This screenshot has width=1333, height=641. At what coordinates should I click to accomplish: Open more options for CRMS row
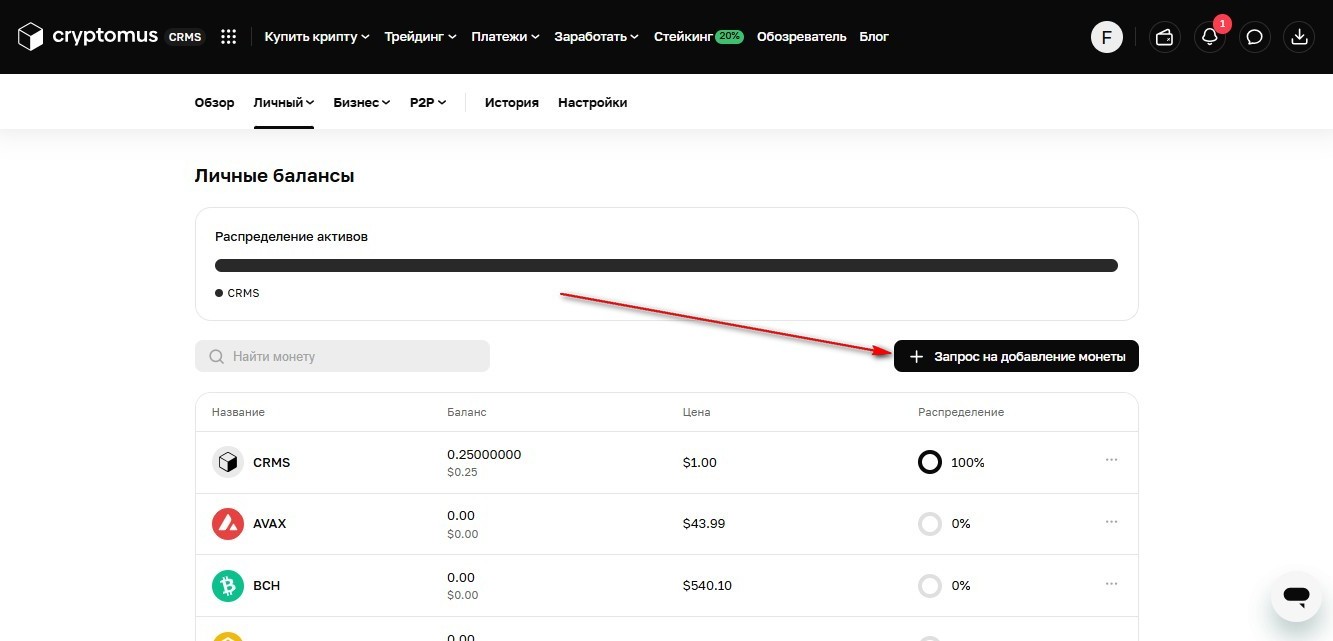pos(1111,460)
